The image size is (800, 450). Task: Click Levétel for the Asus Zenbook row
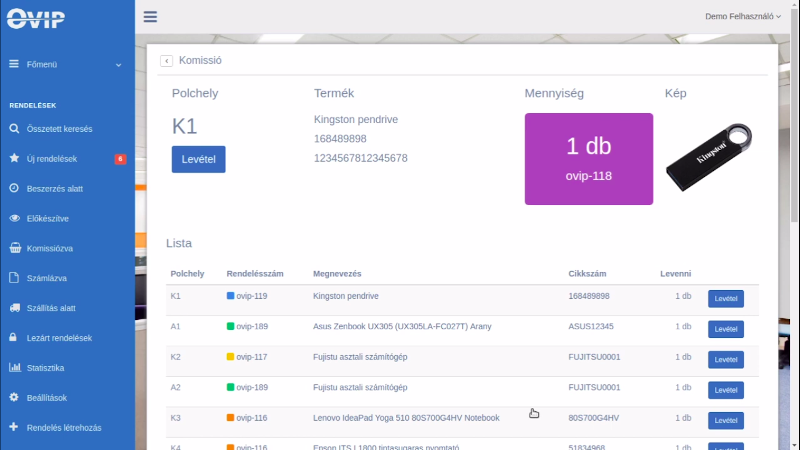[x=726, y=329]
